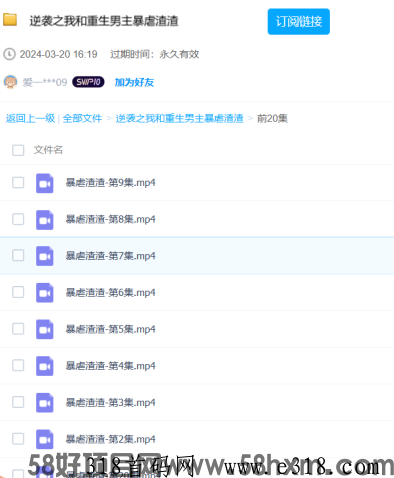Open file 暴虐渣渣-第8集.mp4

(111, 219)
